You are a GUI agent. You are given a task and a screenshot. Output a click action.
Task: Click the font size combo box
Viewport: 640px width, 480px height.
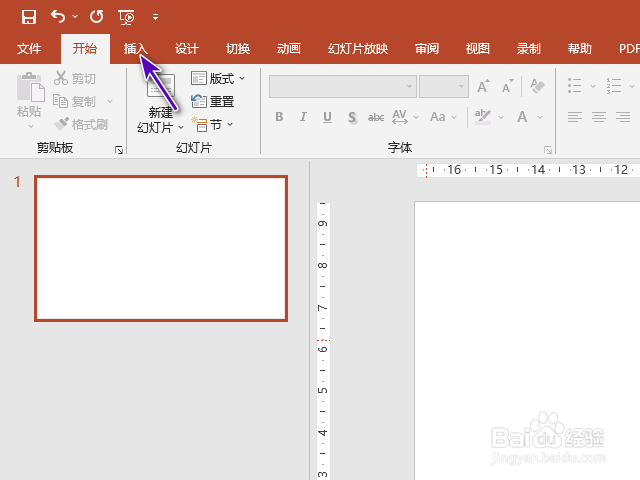coord(444,87)
